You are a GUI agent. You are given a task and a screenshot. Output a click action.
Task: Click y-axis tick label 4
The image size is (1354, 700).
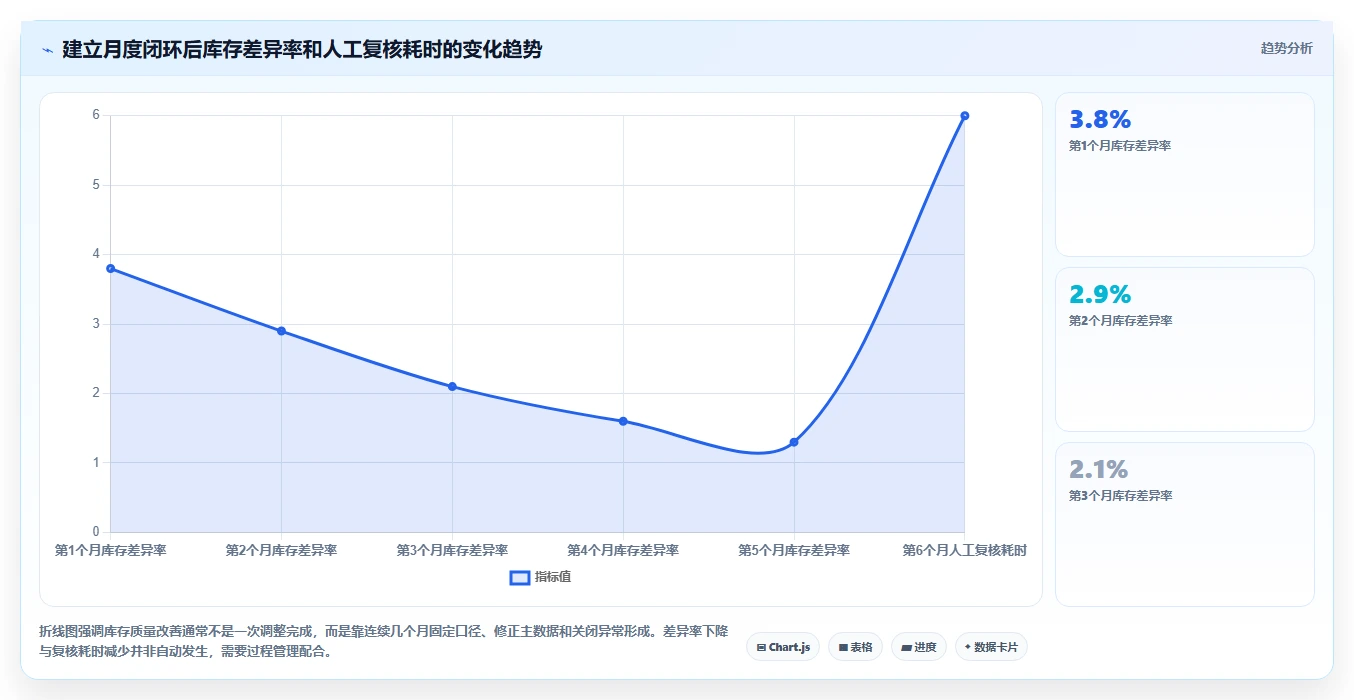pyautogui.click(x=96, y=254)
